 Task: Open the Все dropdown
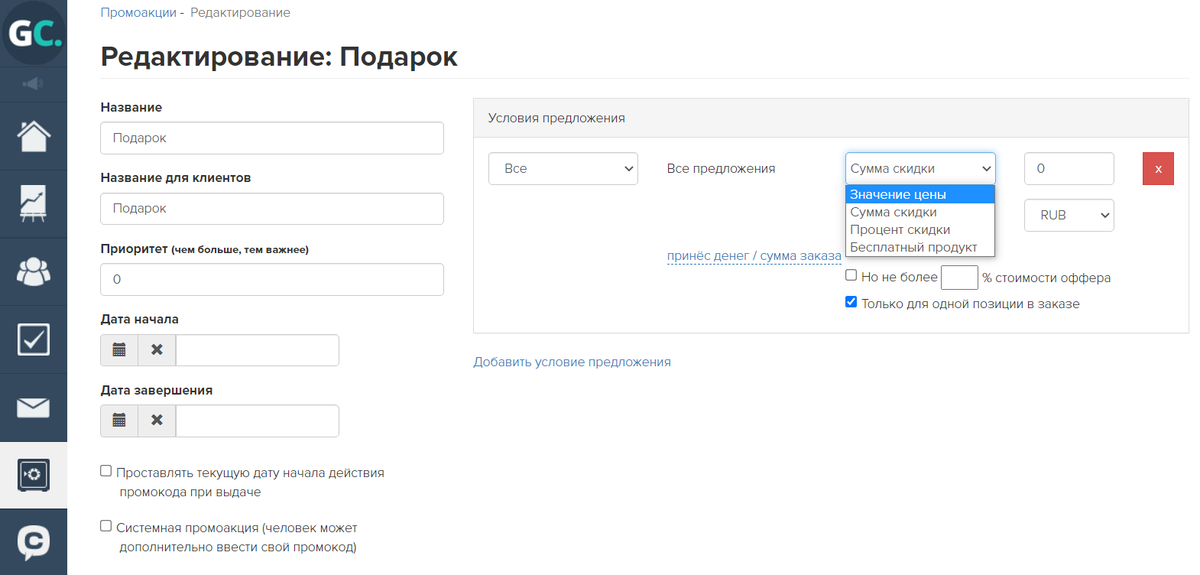(563, 169)
